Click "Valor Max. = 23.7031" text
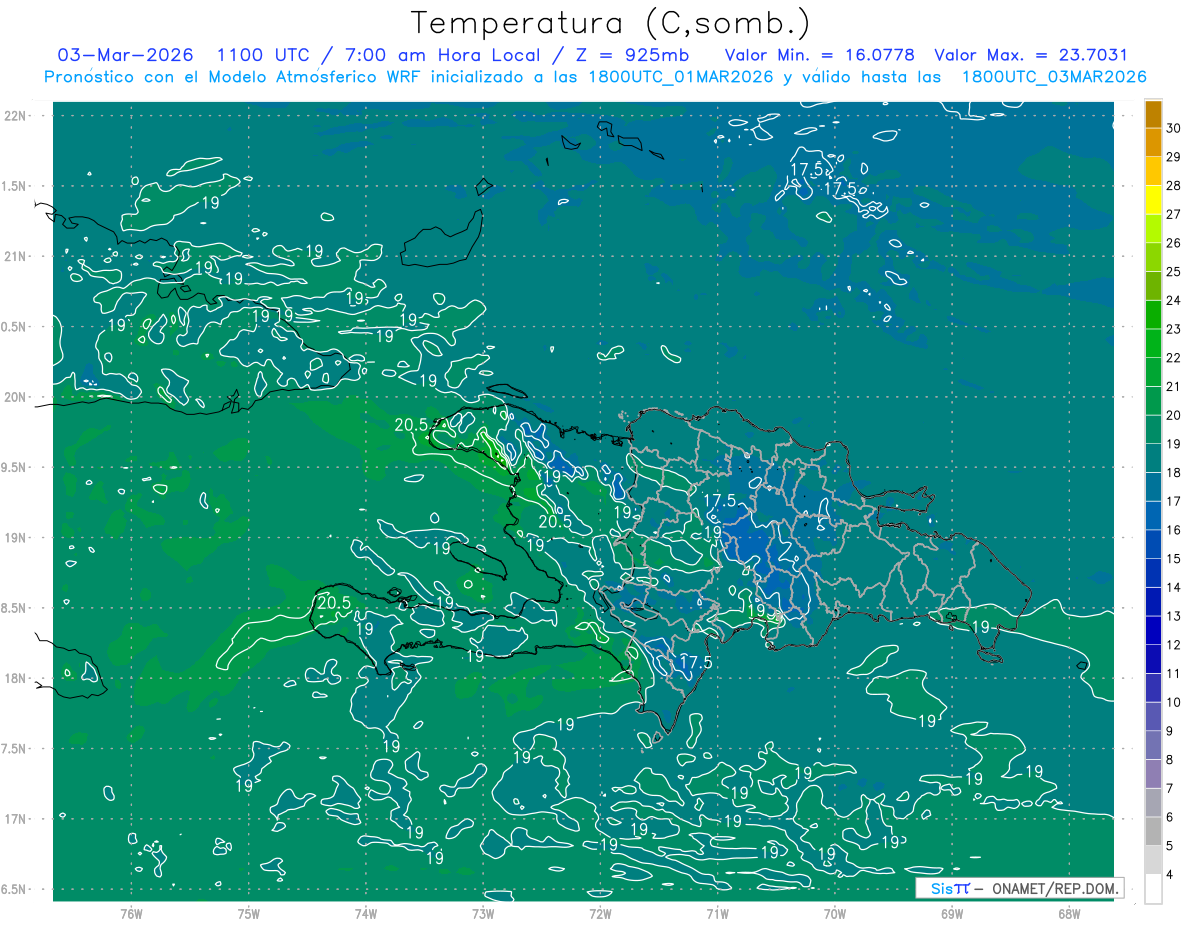This screenshot has width=1200, height=927. coord(1030,55)
